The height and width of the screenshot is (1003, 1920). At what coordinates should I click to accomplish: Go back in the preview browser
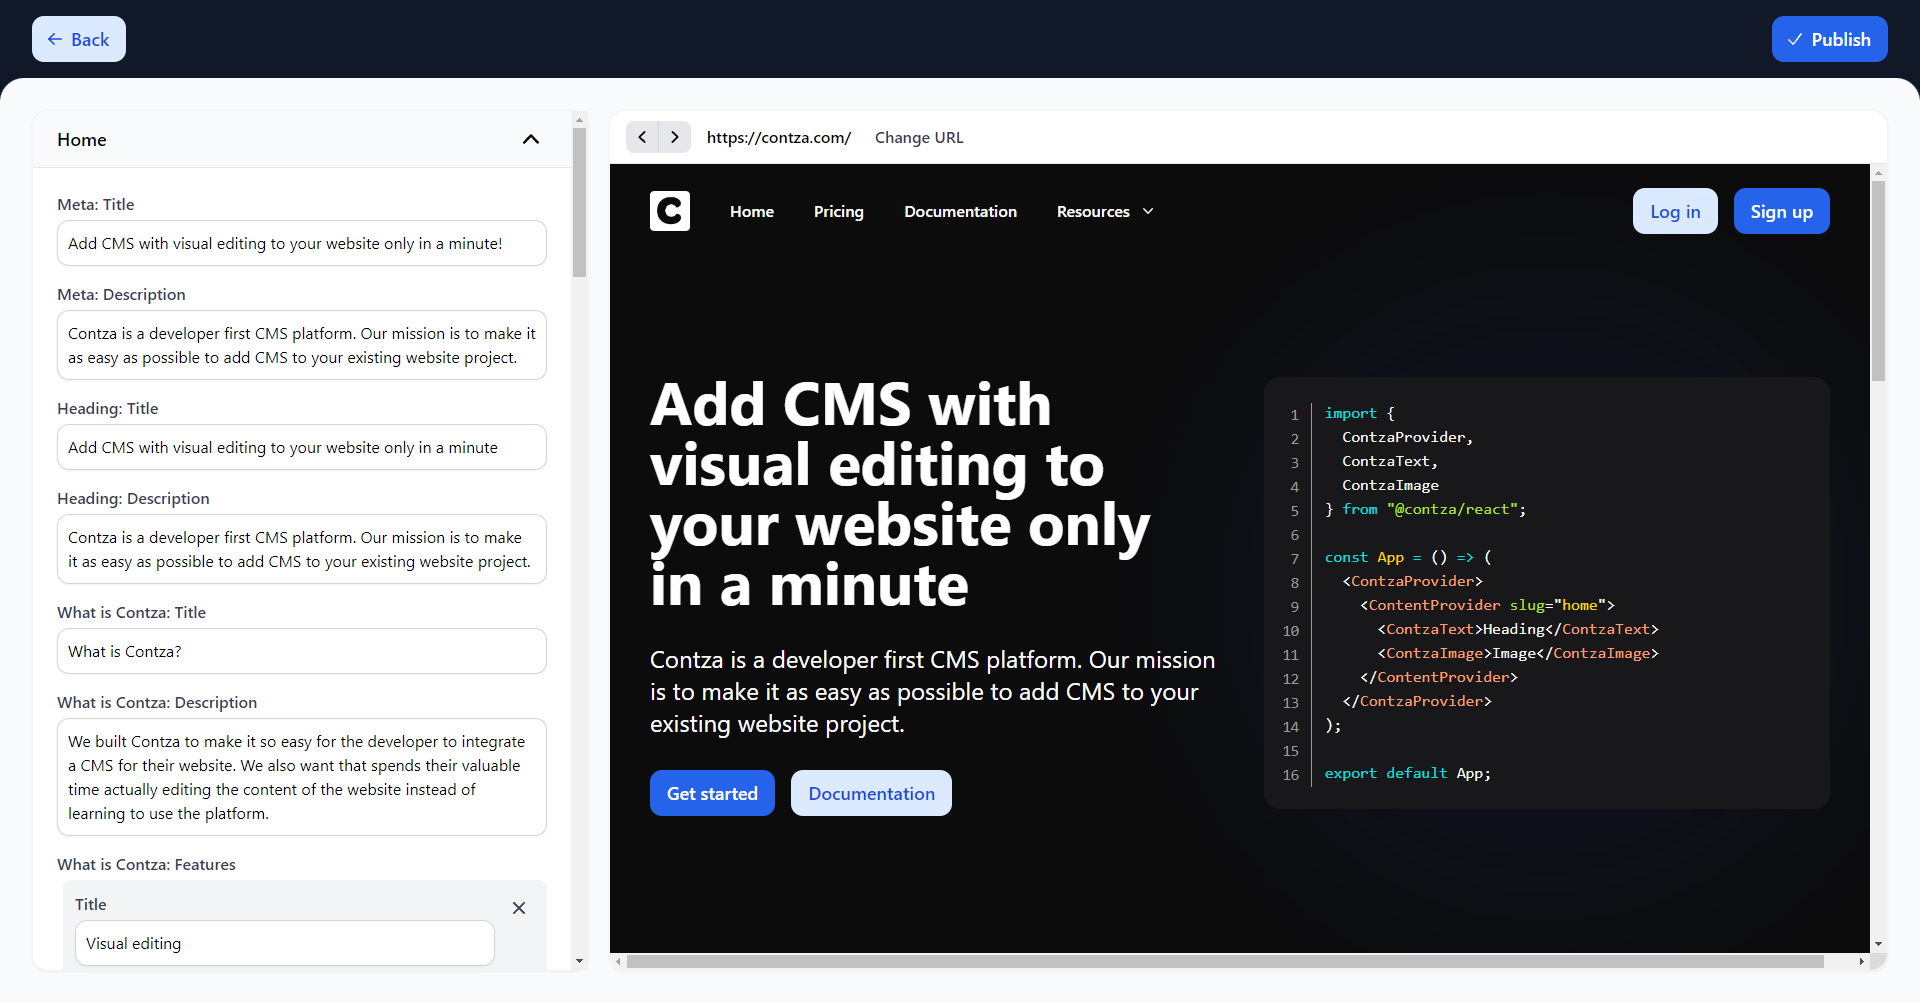point(642,137)
